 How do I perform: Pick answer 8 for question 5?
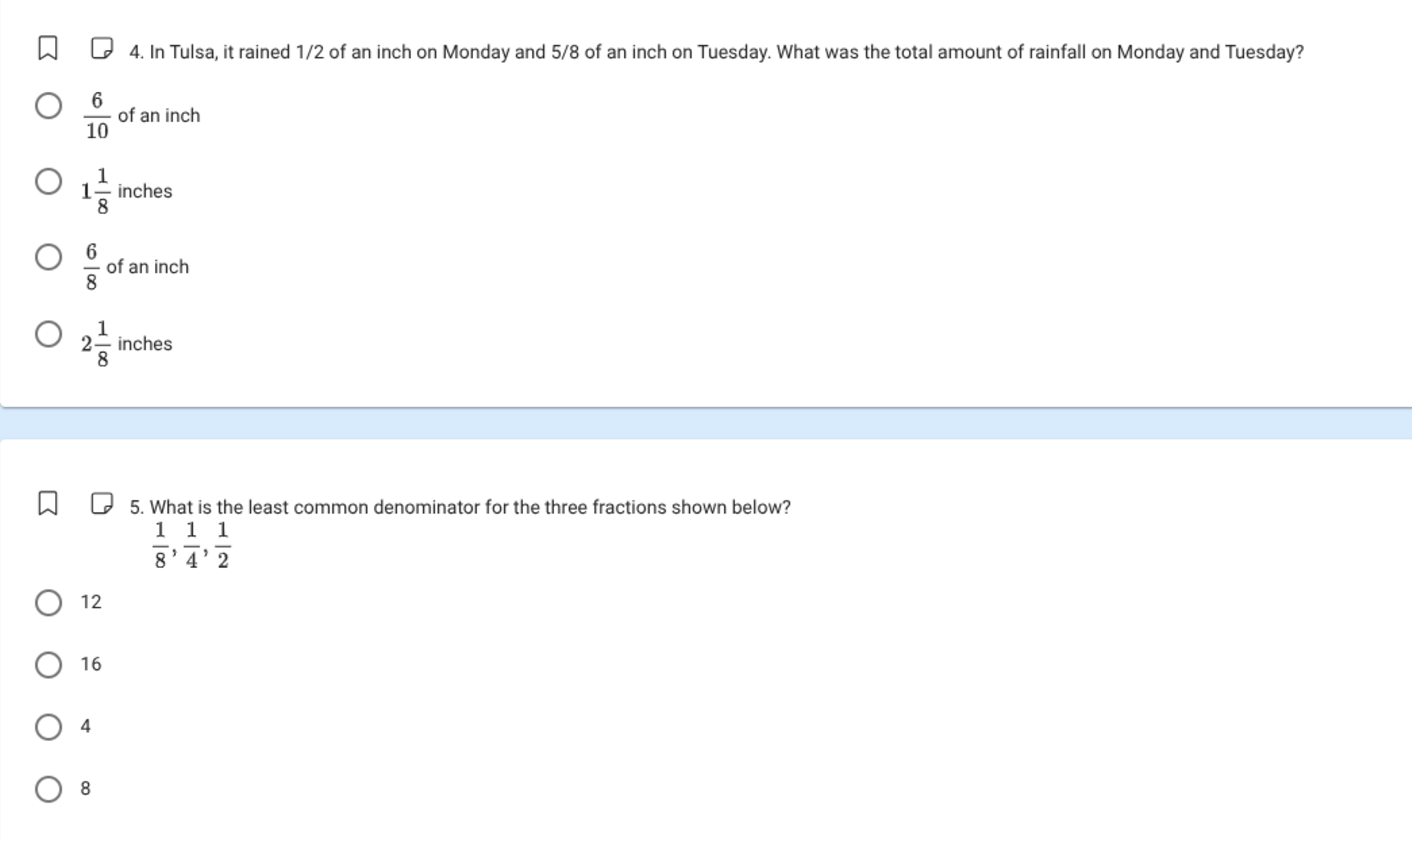click(x=48, y=789)
